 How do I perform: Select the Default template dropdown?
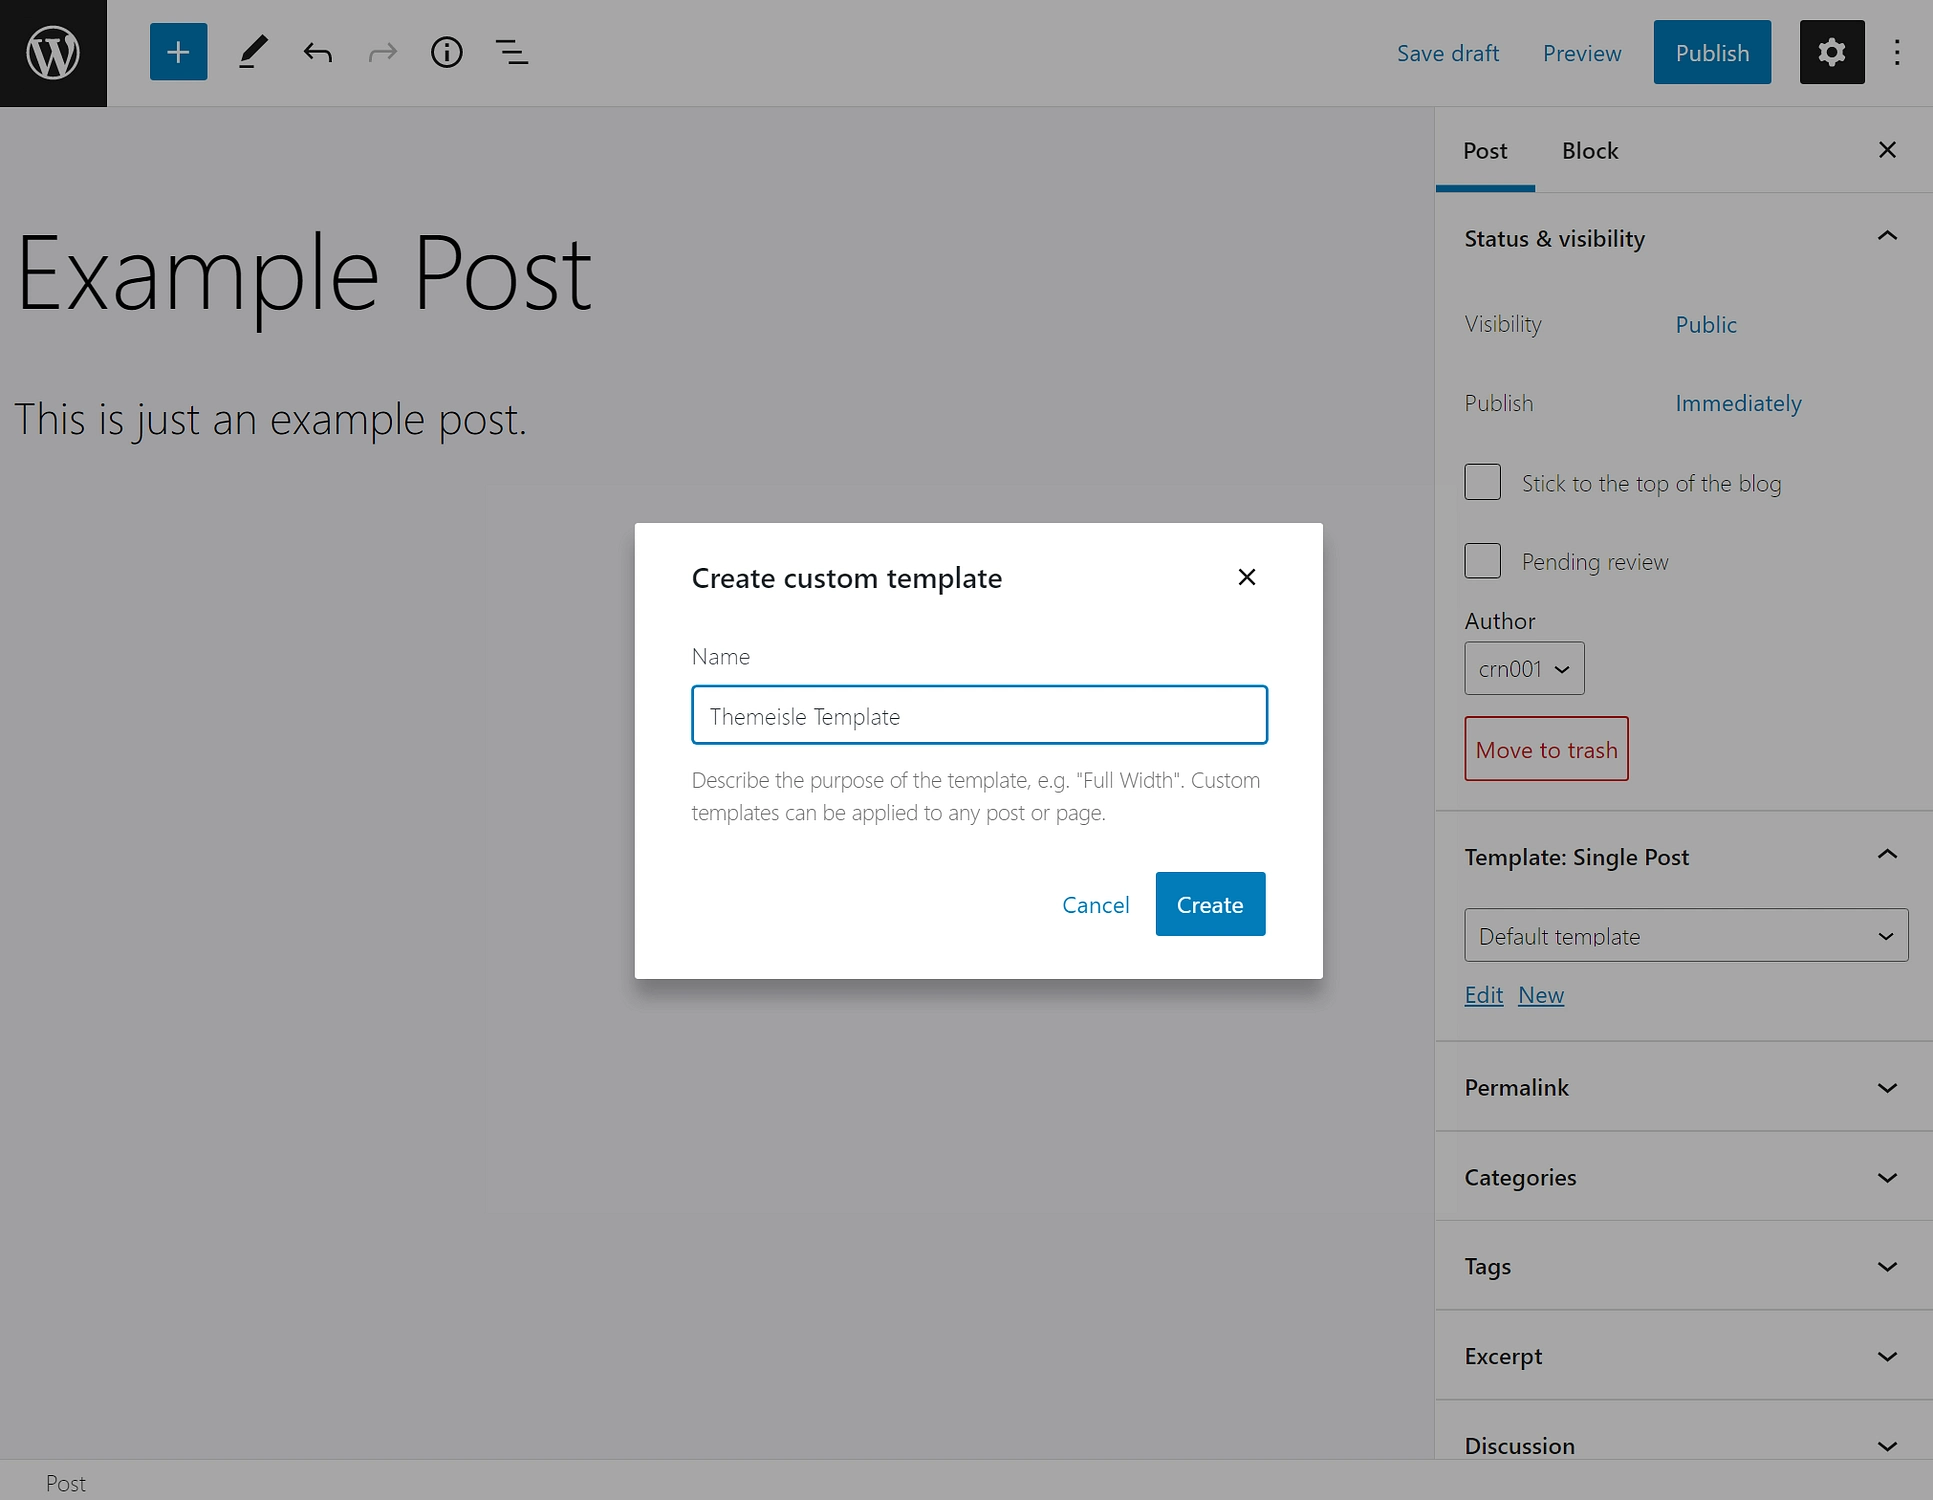coord(1685,935)
